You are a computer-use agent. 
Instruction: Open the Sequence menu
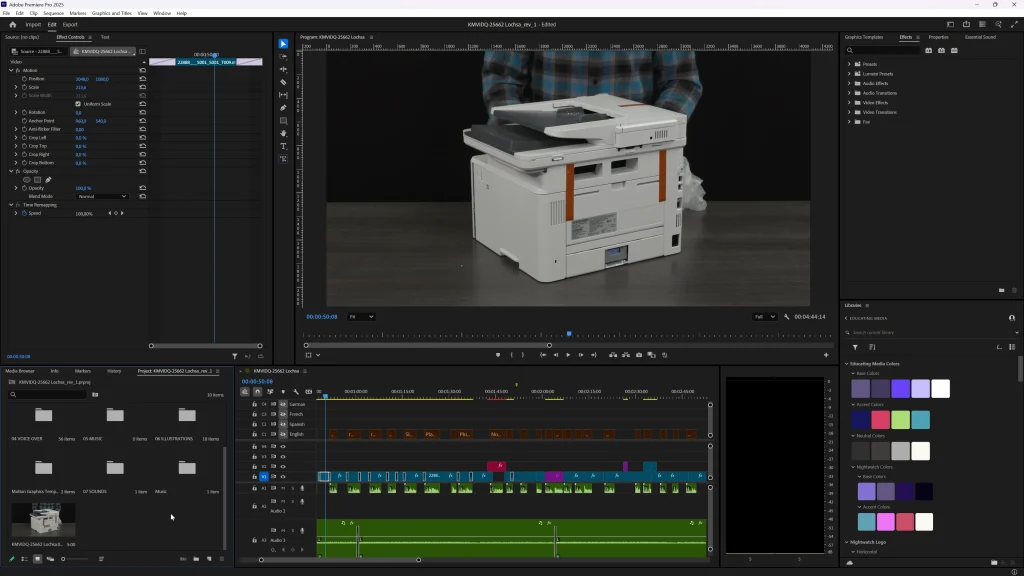pyautogui.click(x=55, y=13)
